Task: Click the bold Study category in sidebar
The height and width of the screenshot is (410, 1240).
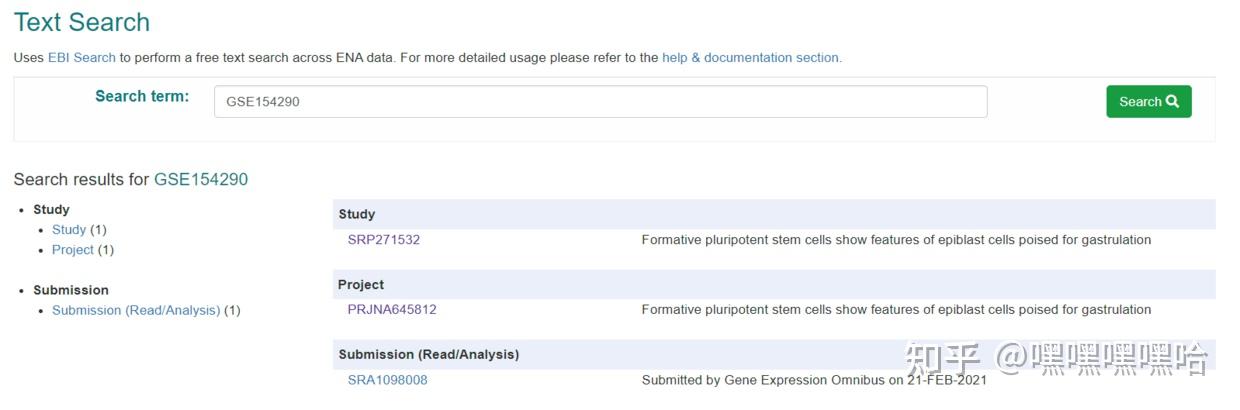Action: [x=51, y=210]
